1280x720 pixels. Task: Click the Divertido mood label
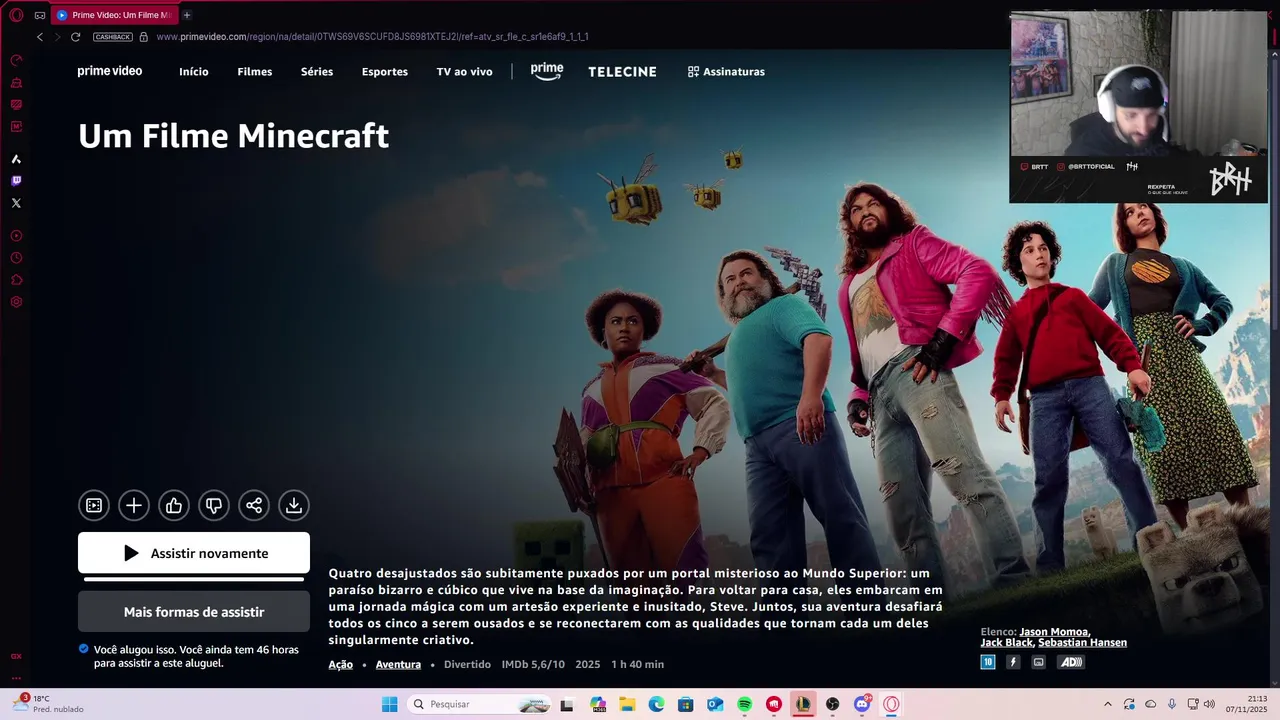pyautogui.click(x=467, y=664)
